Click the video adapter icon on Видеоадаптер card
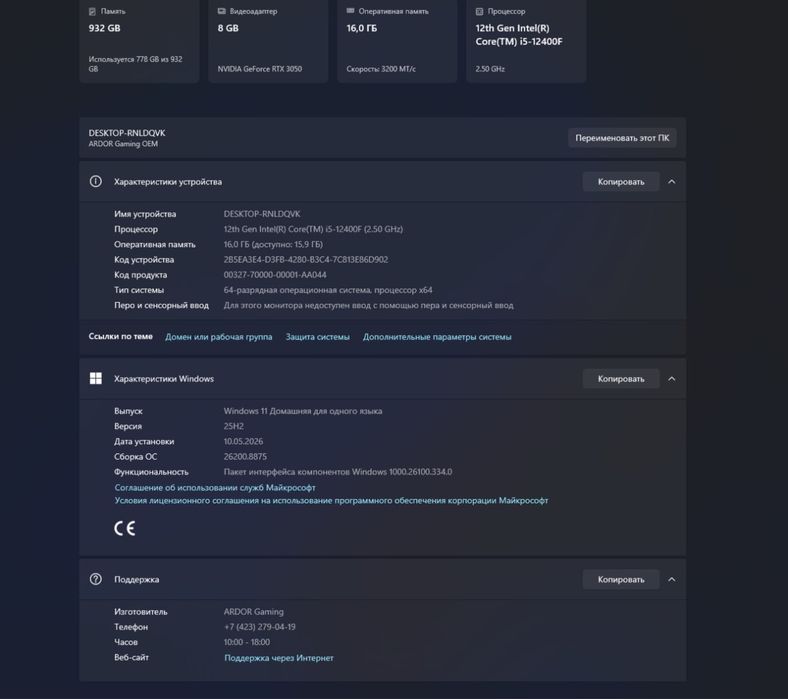The height and width of the screenshot is (699, 788). tap(221, 11)
